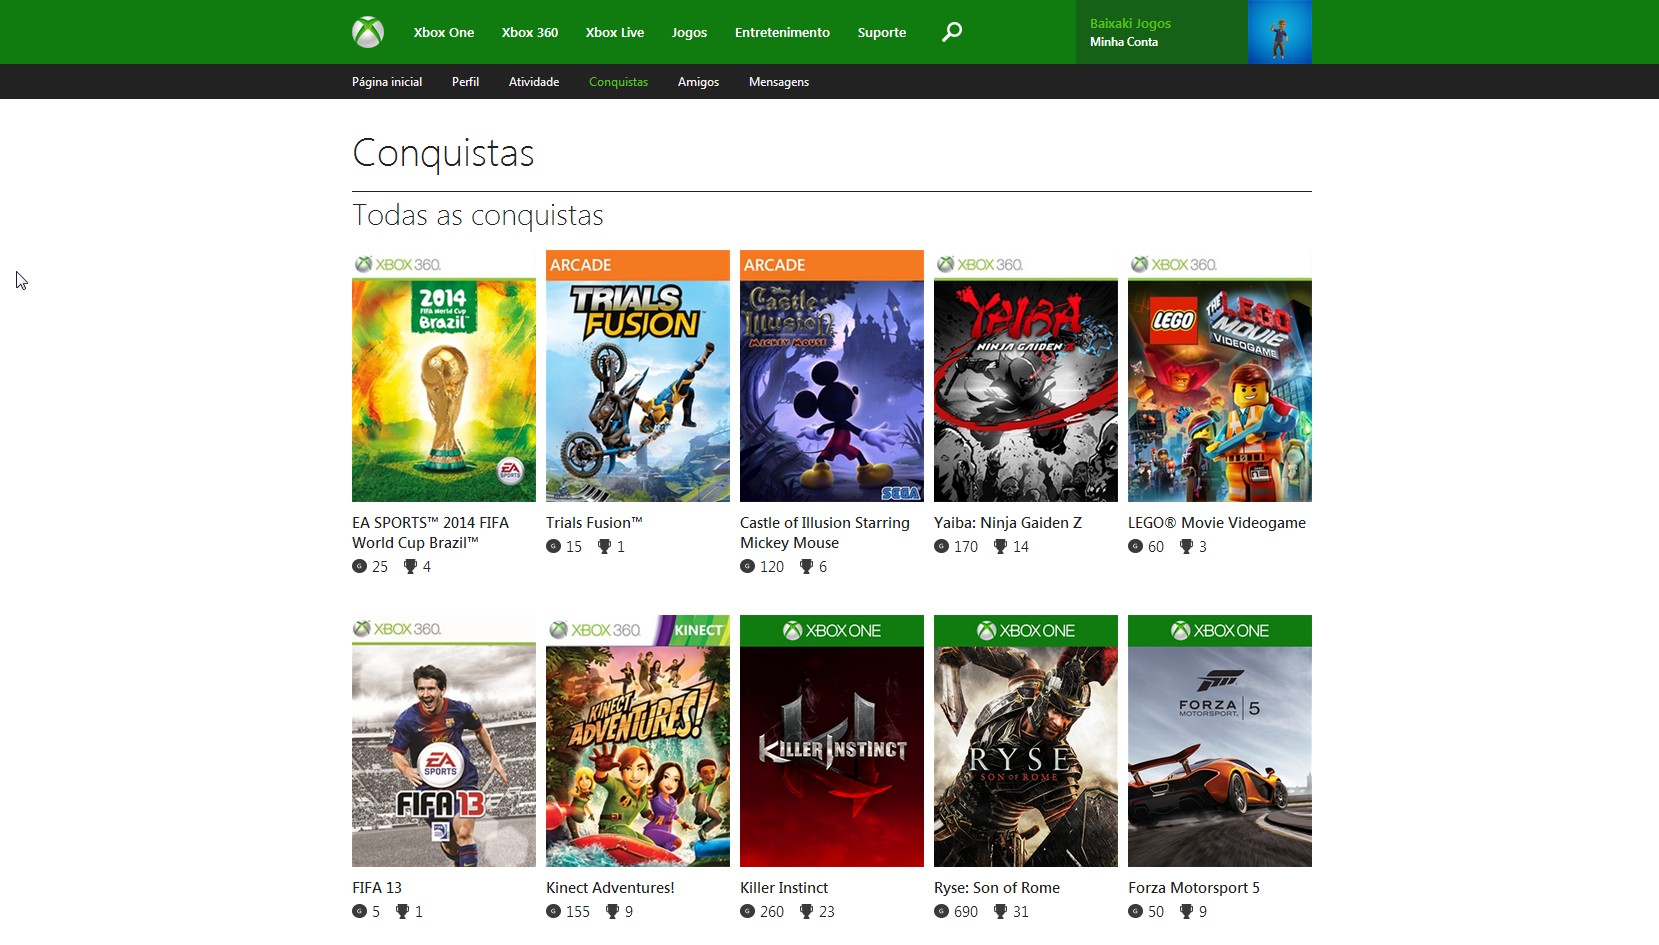Click the Killer Instinct cover art
The height and width of the screenshot is (945, 1659).
832,741
